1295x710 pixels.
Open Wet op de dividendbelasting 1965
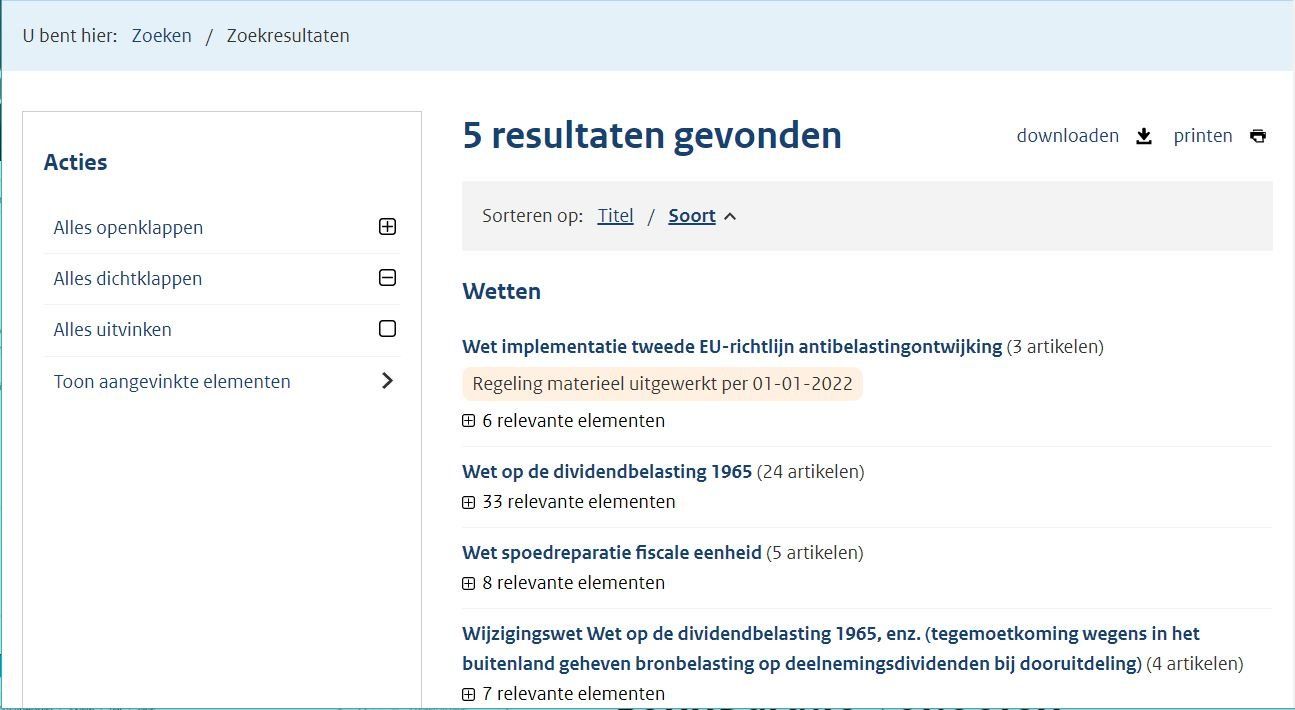pos(607,472)
